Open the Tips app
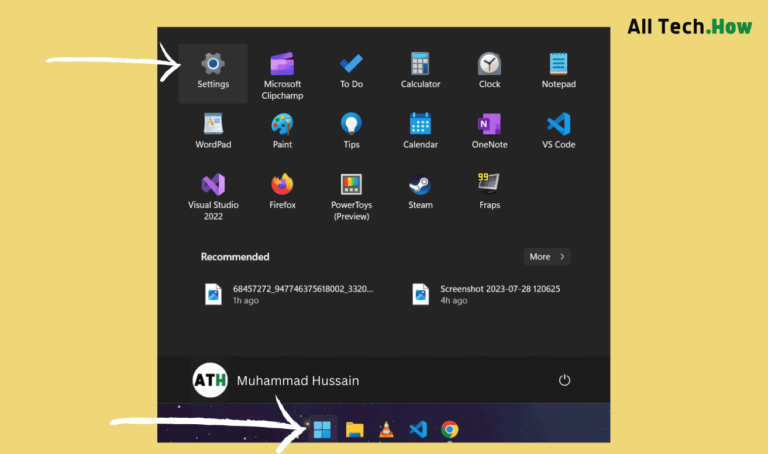The width and height of the screenshot is (768, 454). 351,131
